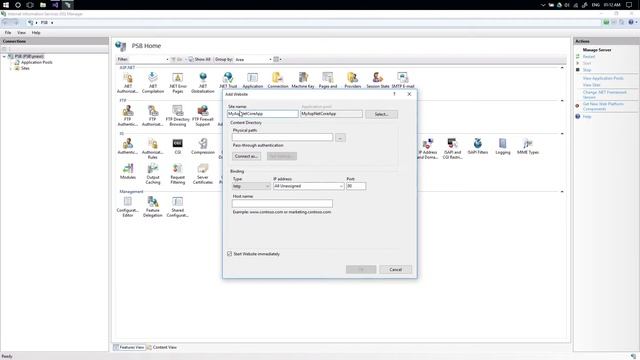The image size is (640, 360).
Task: Open the Compression feature icon
Action: 203,146
